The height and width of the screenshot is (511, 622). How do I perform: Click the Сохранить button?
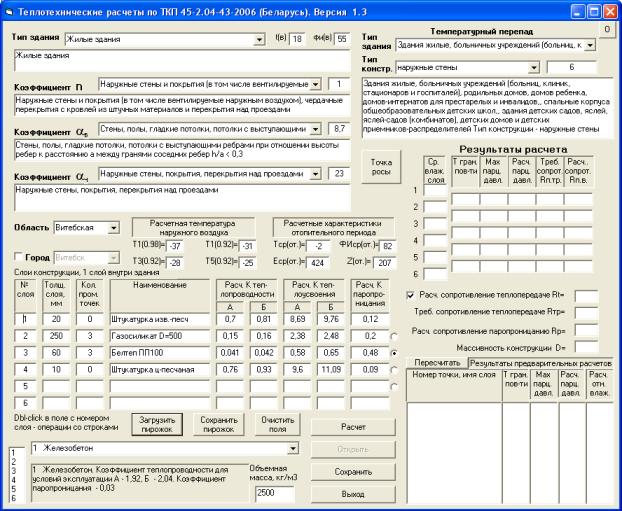(353, 472)
